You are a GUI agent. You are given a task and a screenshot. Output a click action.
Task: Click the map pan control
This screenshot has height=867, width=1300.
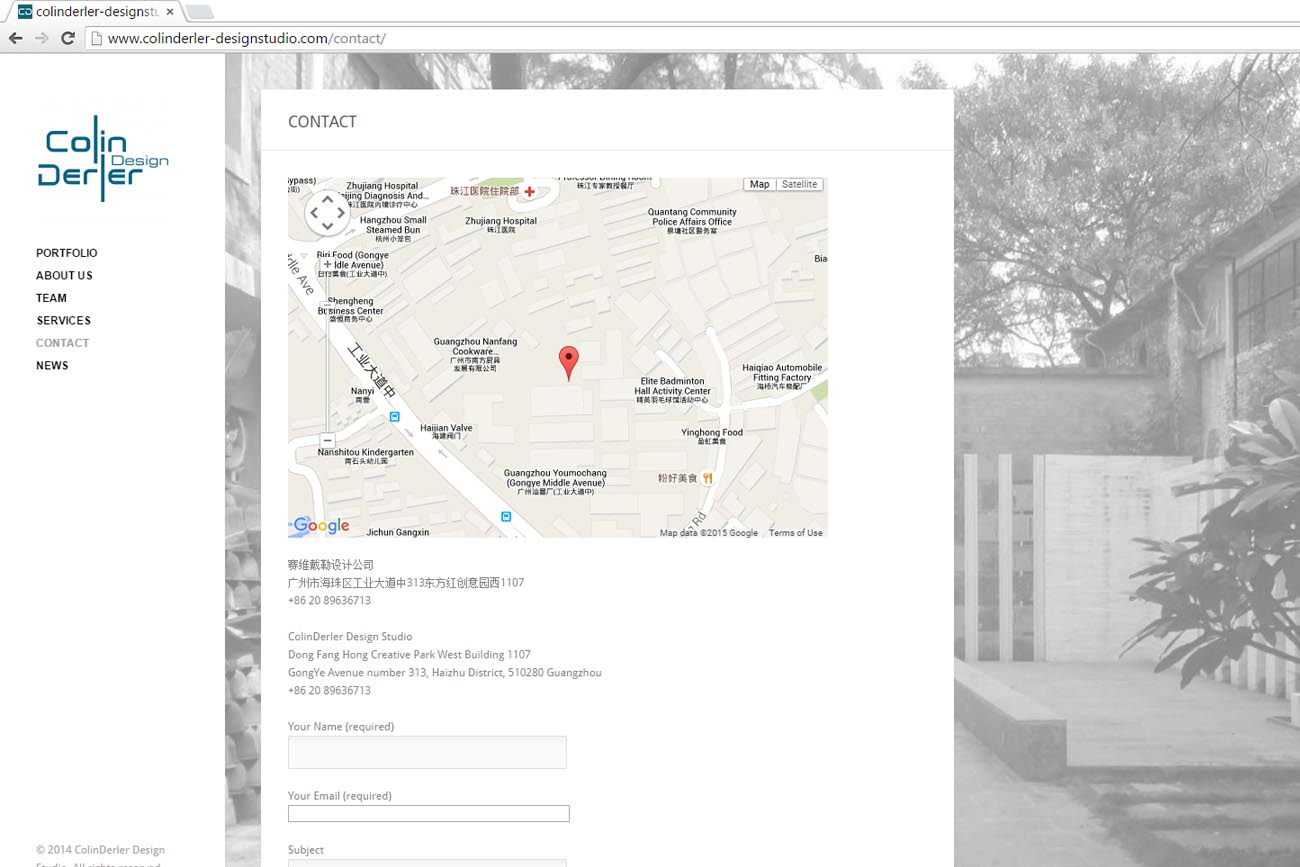point(327,213)
